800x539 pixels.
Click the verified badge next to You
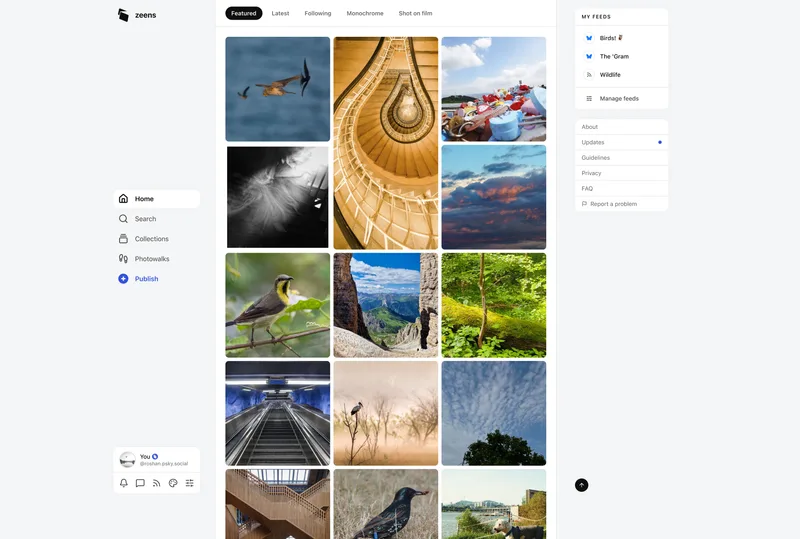[155, 456]
